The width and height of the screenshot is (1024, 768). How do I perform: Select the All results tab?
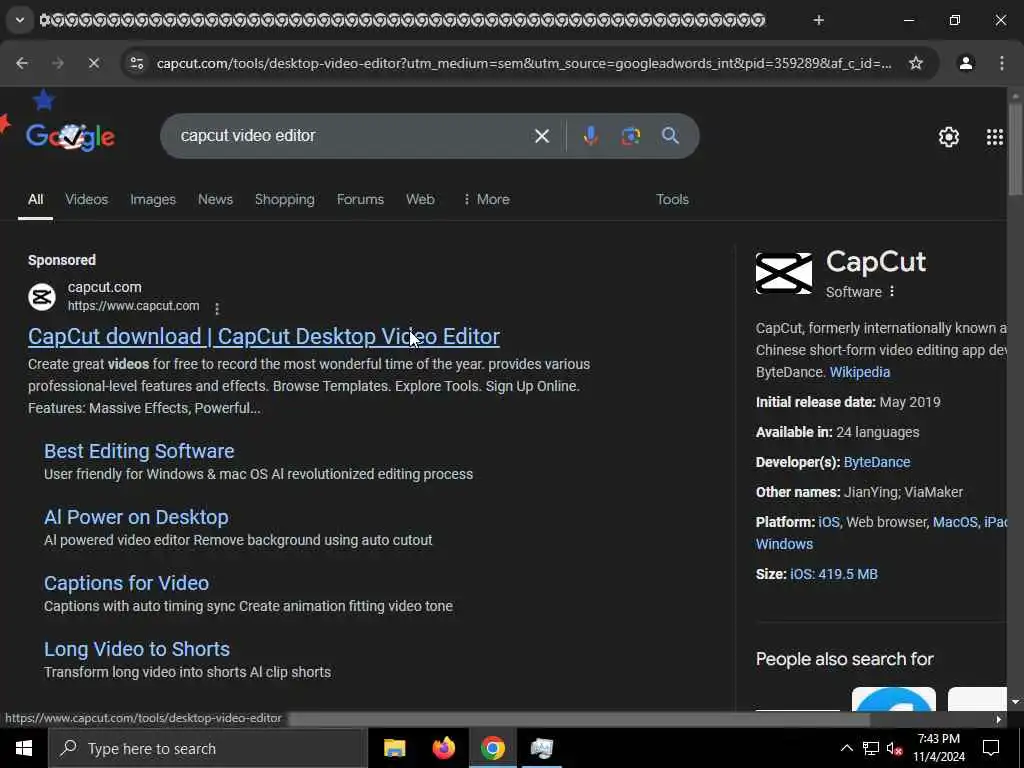click(x=35, y=200)
